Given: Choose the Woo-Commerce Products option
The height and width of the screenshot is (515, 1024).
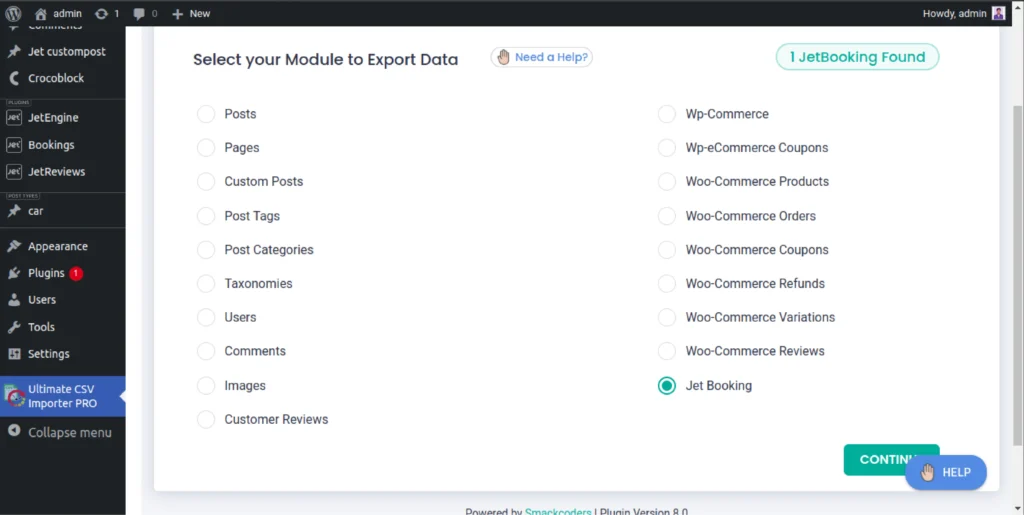Looking at the screenshot, I should click(x=667, y=182).
